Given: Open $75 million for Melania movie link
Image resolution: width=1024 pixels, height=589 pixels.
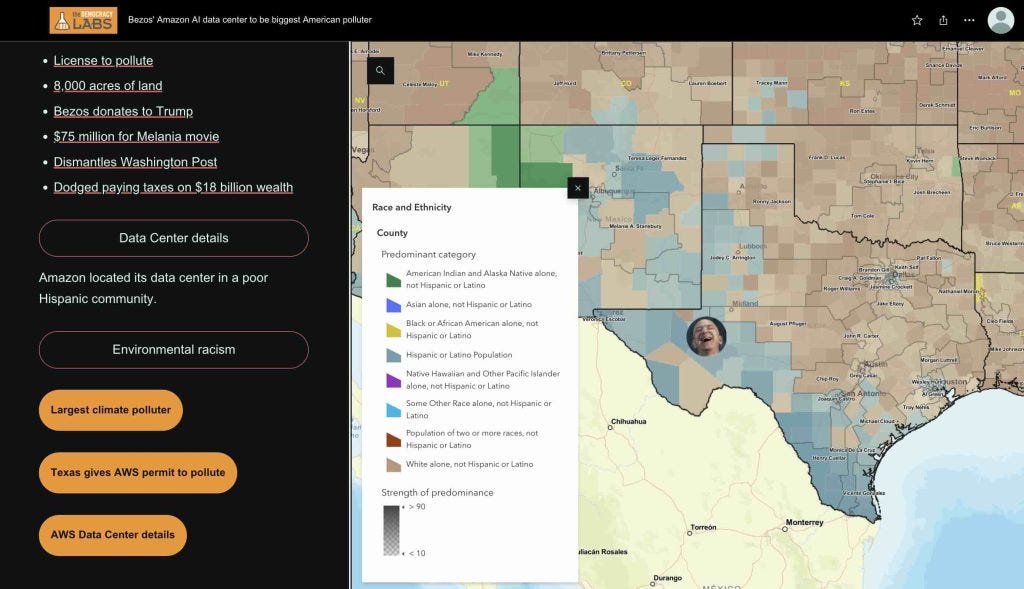Looking at the screenshot, I should tap(136, 136).
